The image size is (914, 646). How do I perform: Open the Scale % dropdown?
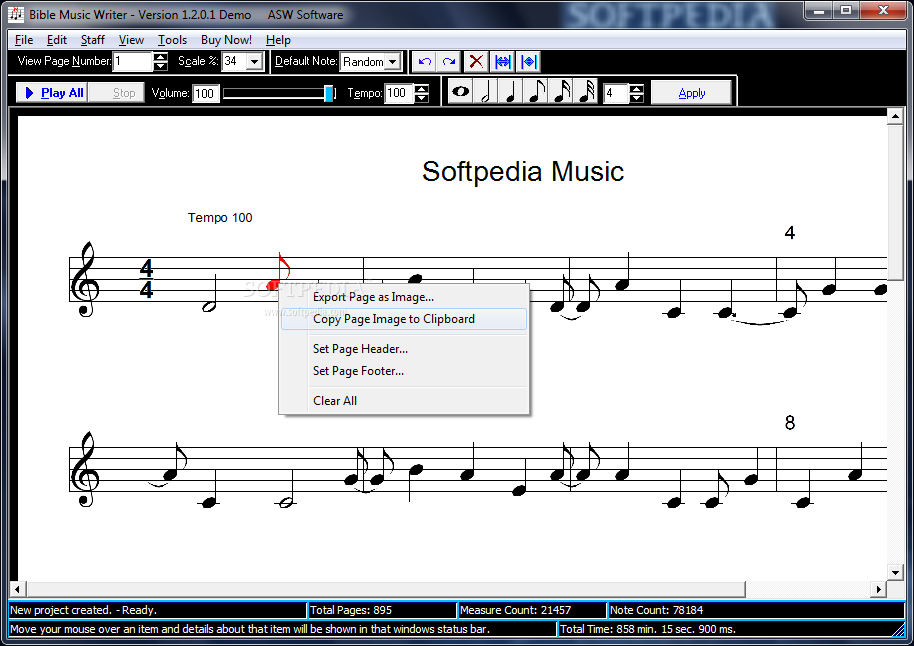(x=255, y=61)
